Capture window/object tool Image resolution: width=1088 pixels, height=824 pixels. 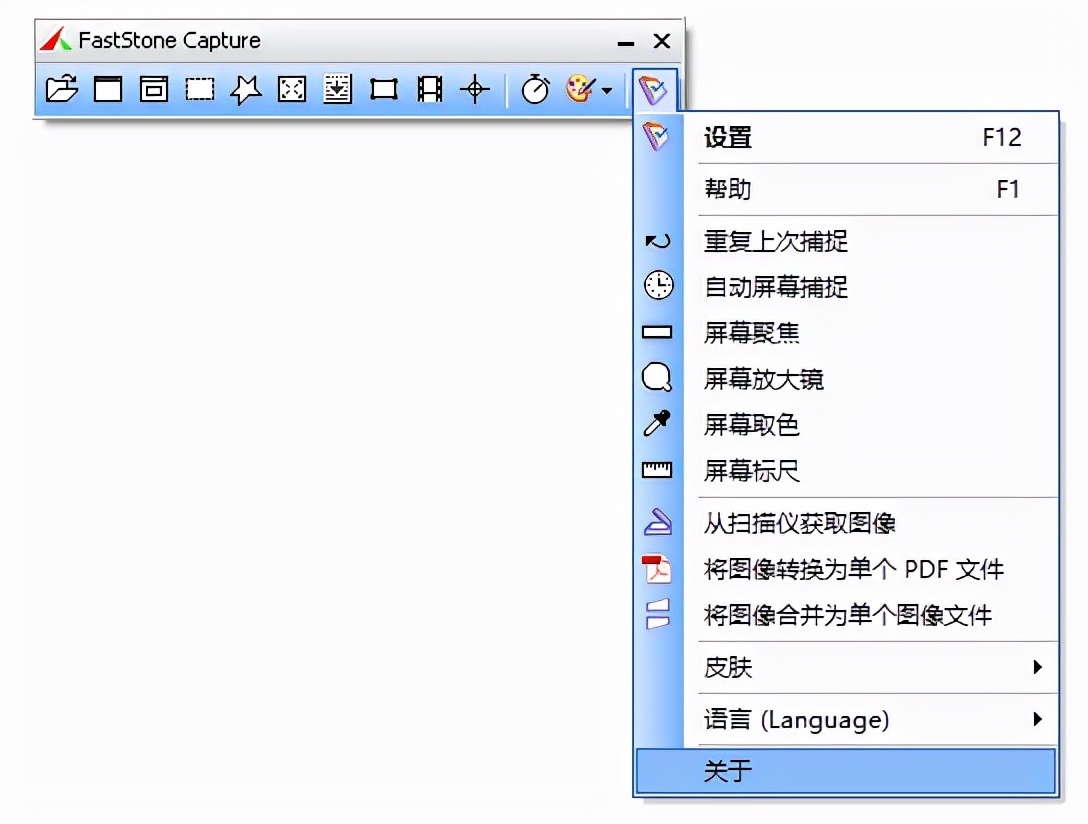(154, 89)
